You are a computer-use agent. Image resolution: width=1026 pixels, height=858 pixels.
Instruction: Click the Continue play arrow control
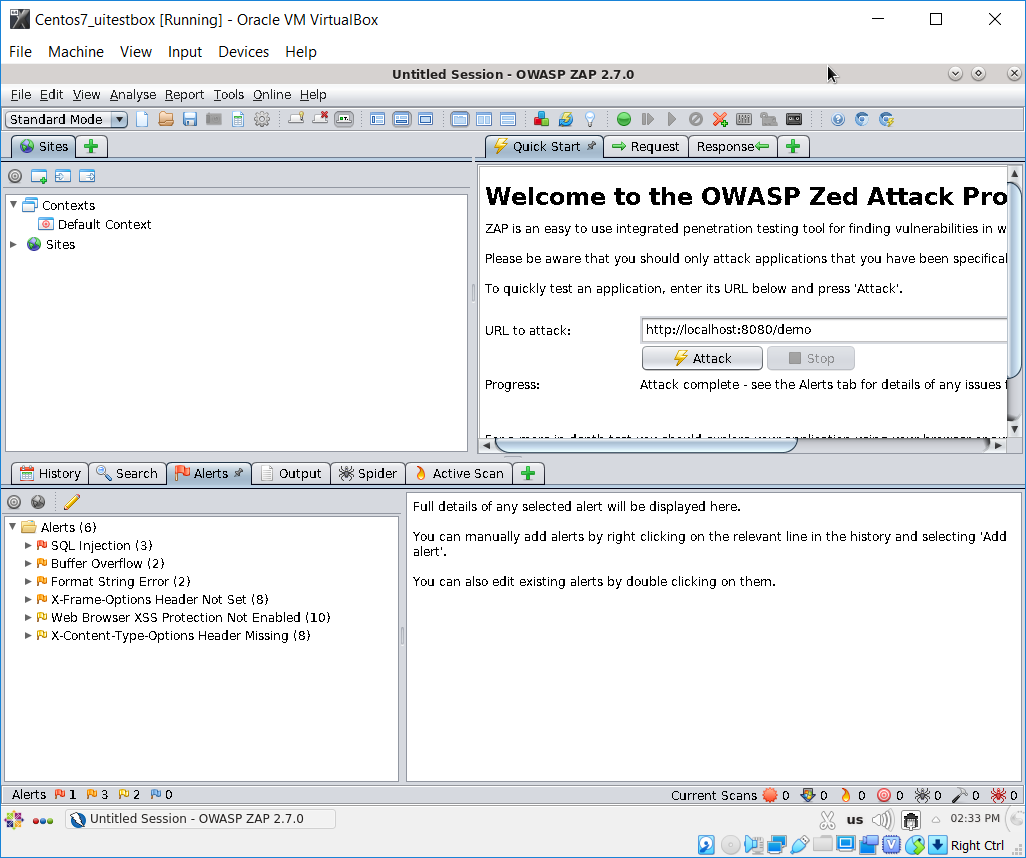point(671,119)
